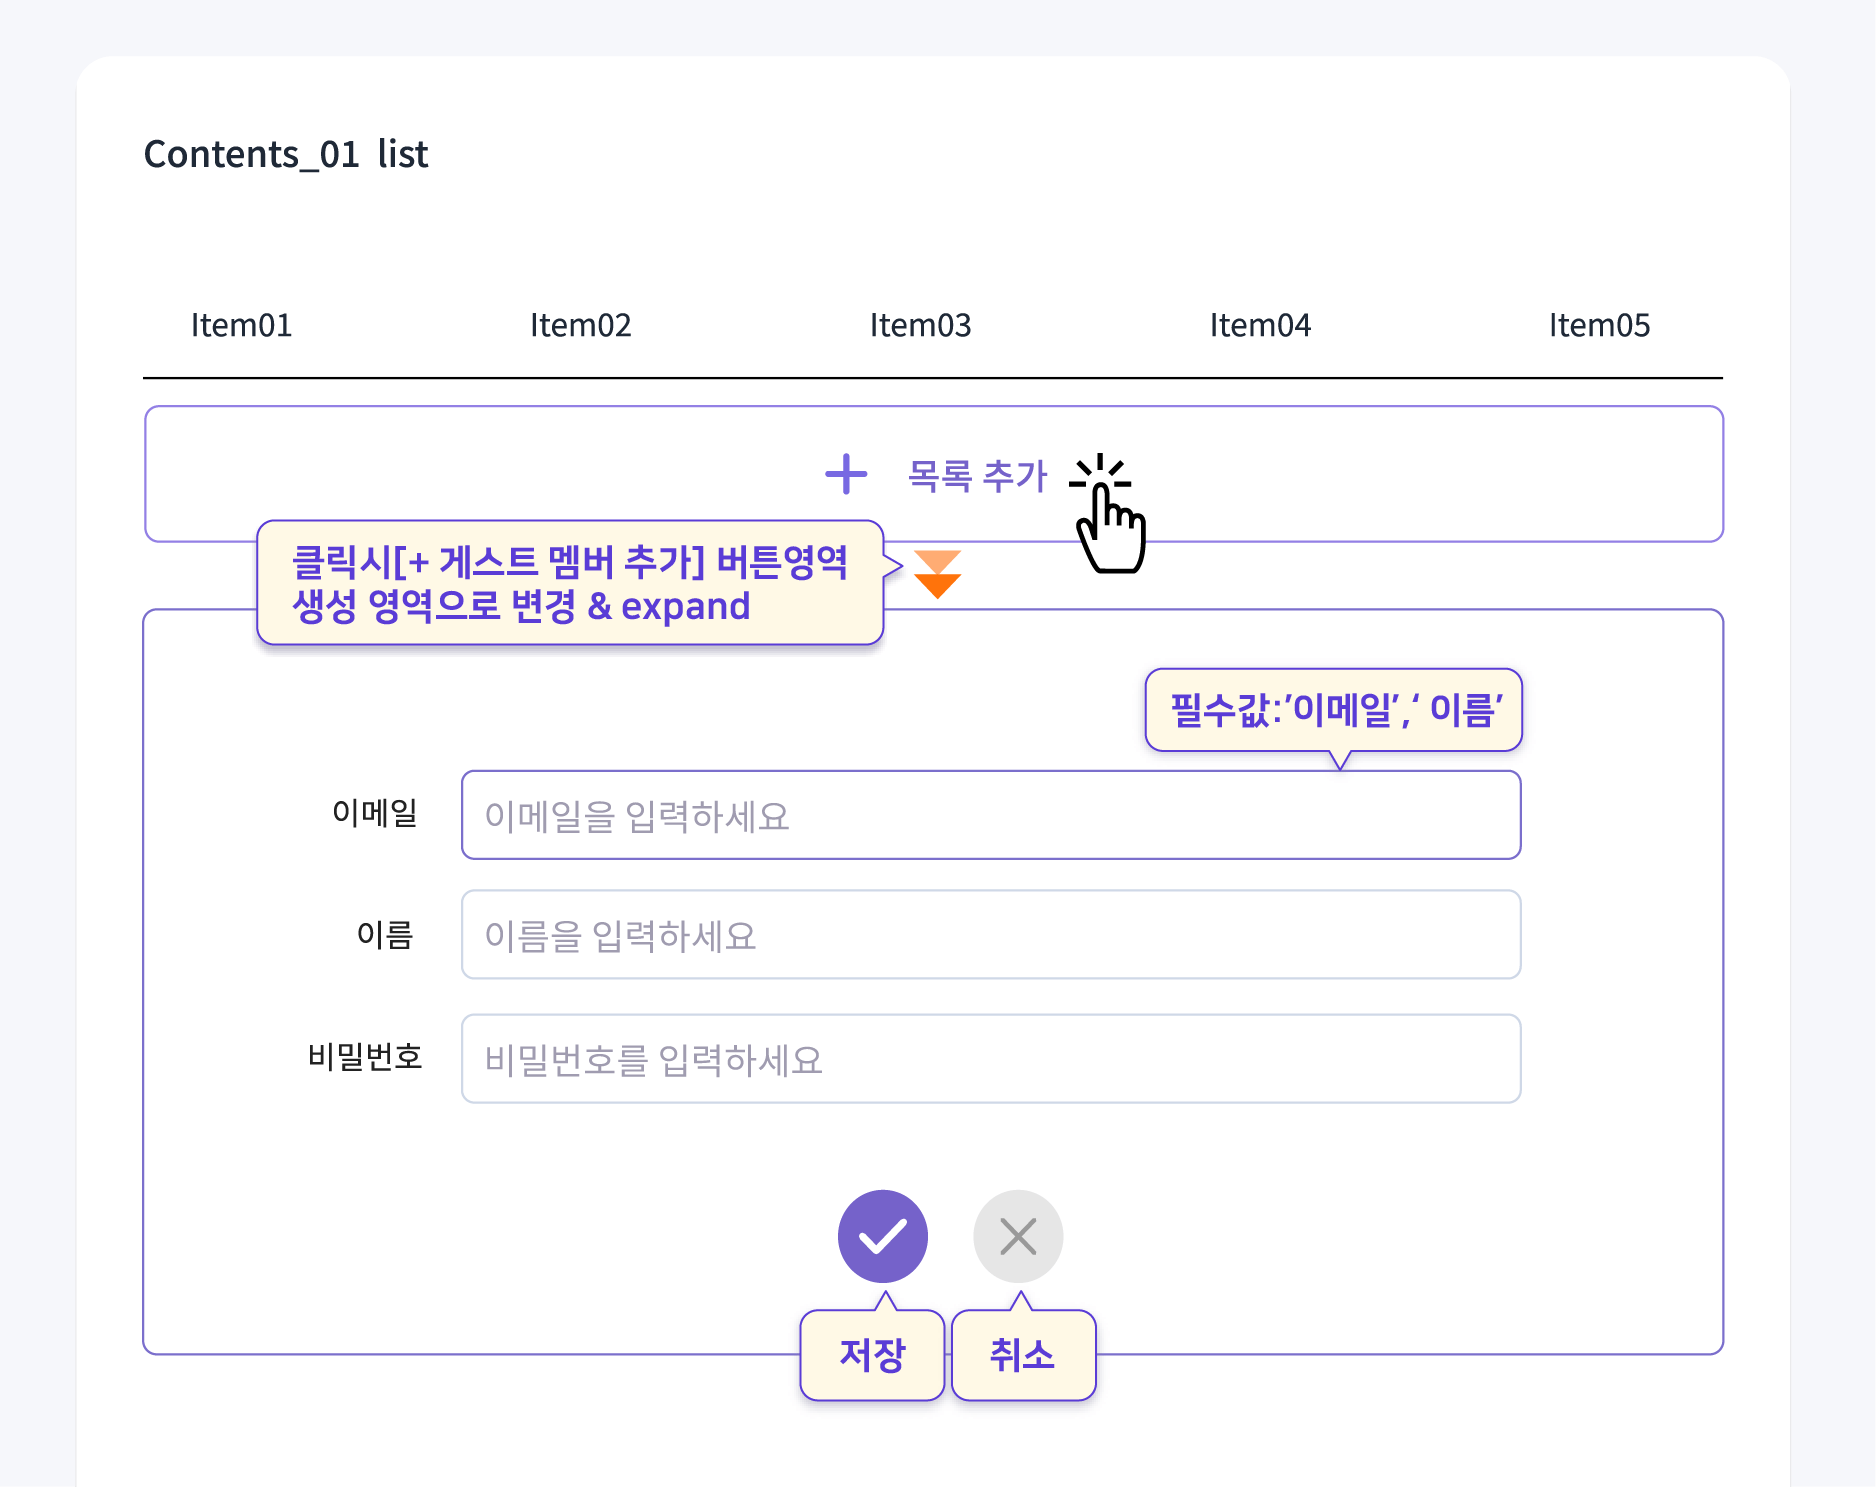Click the gray X cancel icon
1876x1487 pixels.
pos(1018,1236)
